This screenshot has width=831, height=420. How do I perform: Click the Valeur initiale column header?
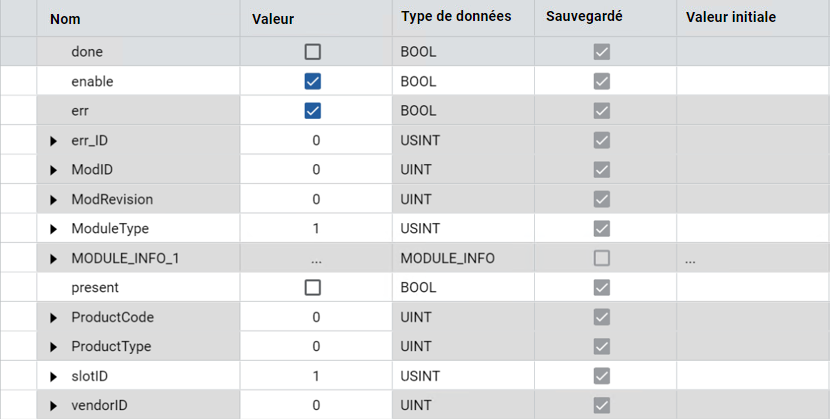coord(730,17)
